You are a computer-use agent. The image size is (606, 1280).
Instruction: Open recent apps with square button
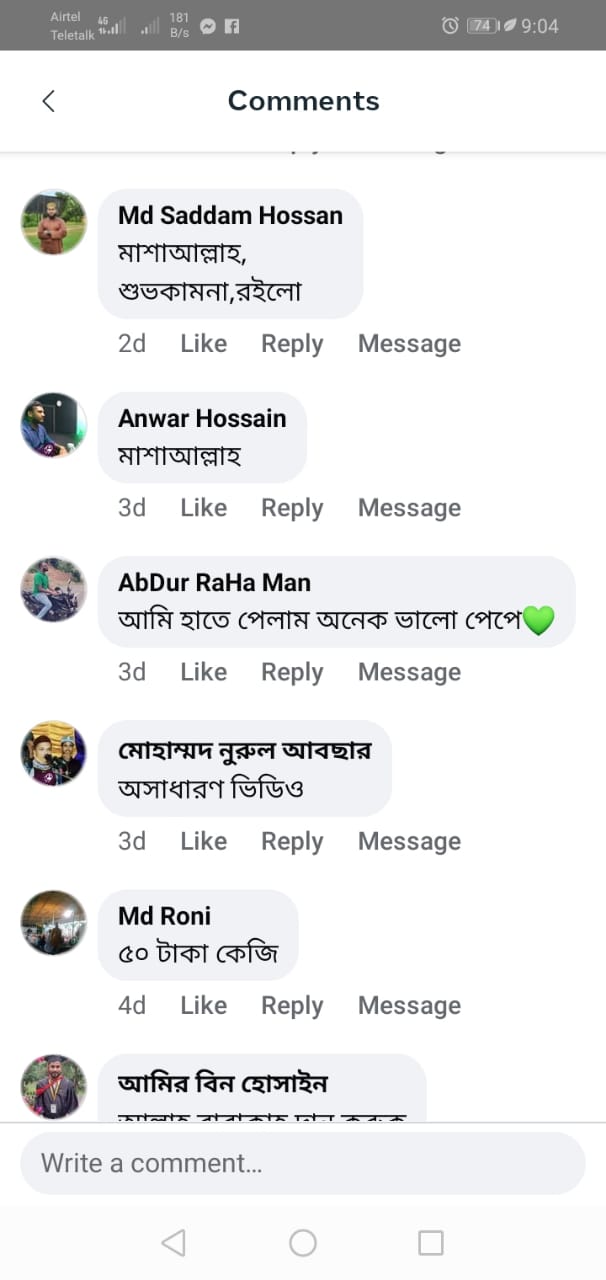430,1242
